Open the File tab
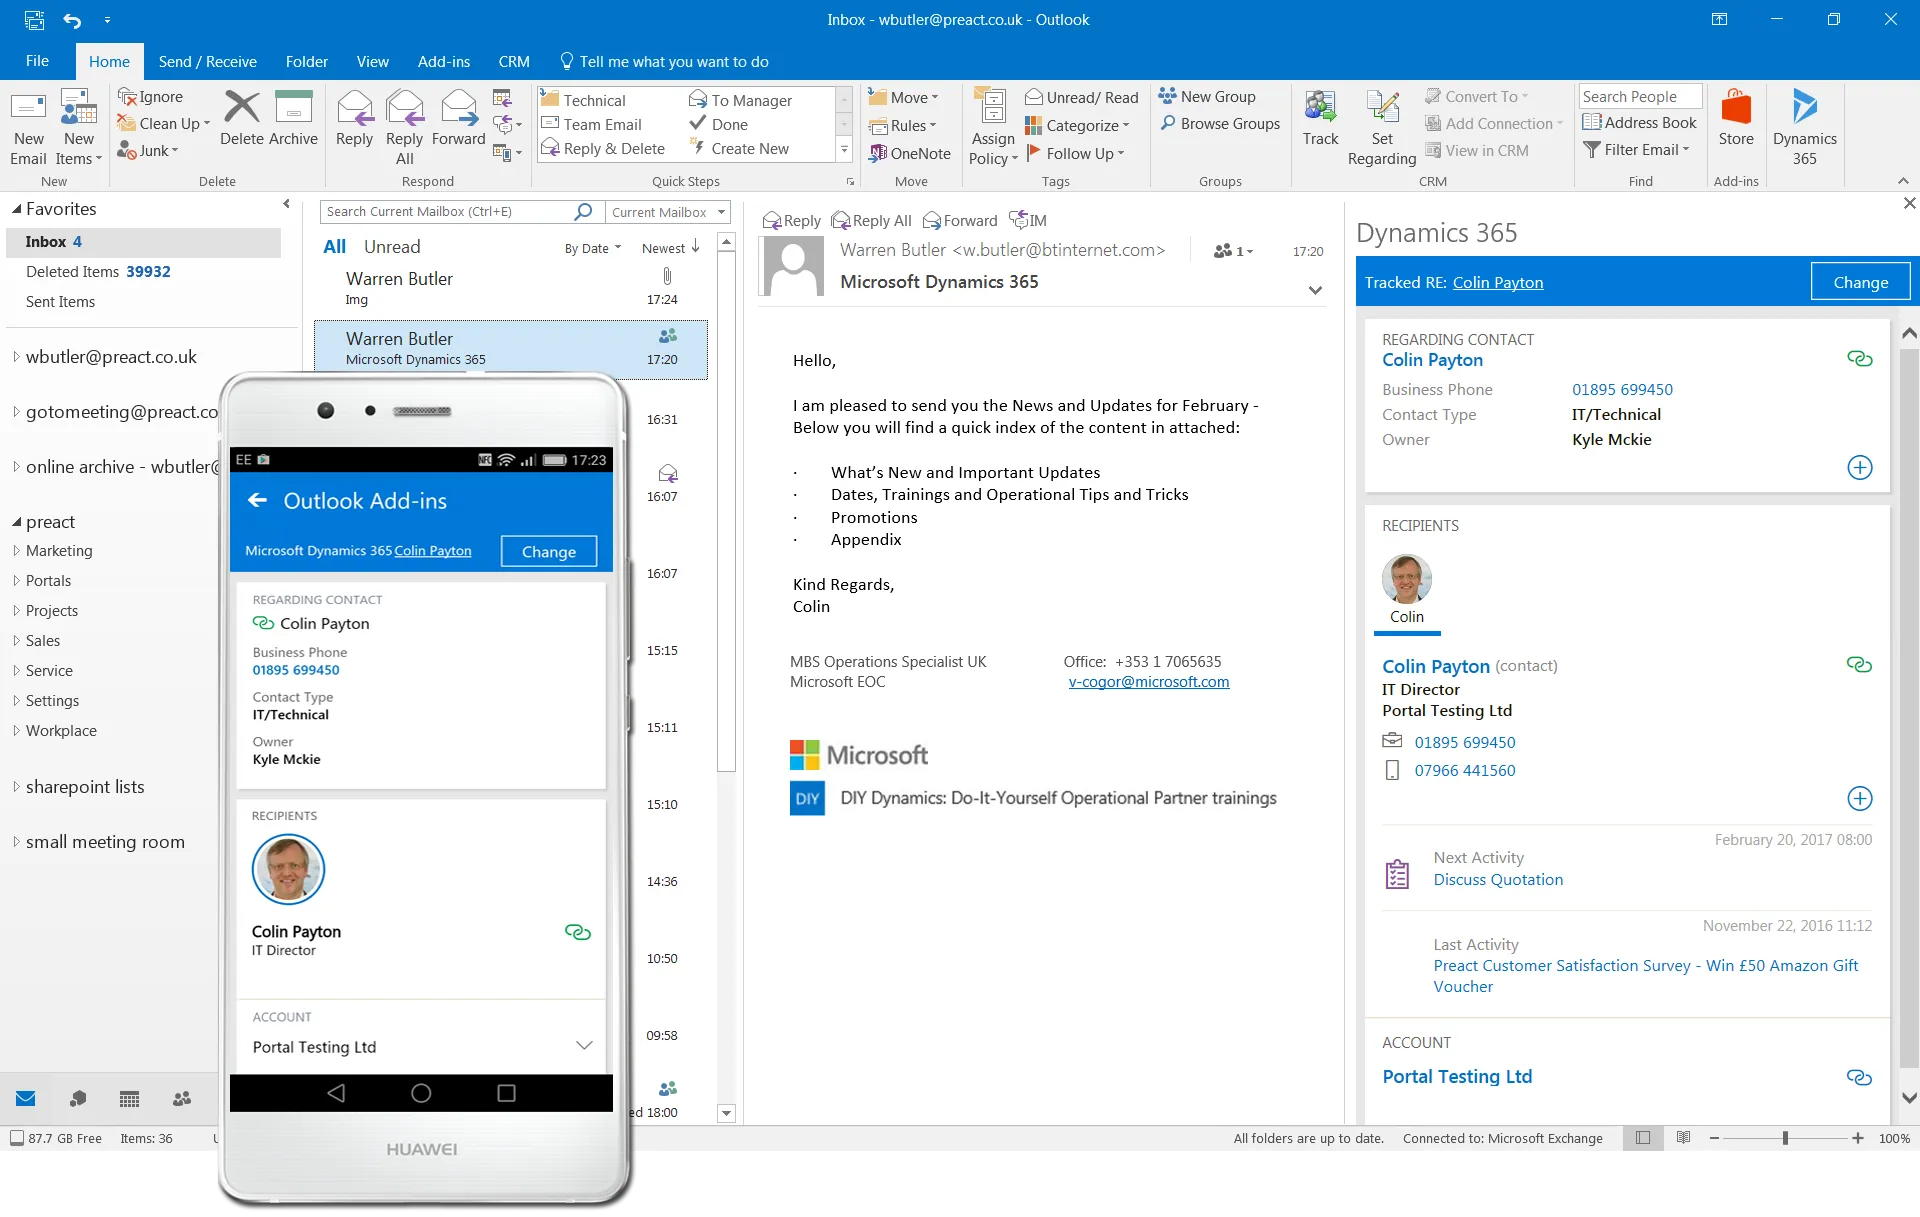The width and height of the screenshot is (1920, 1217). click(37, 61)
